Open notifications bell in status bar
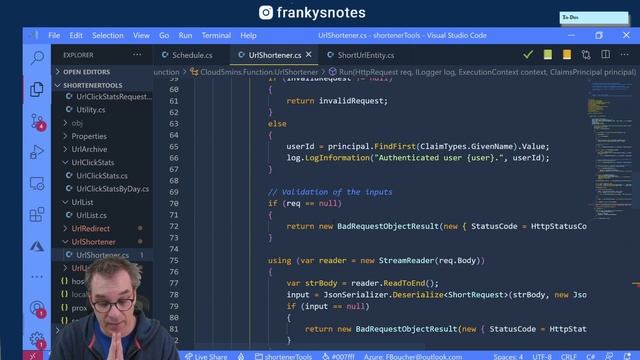640x360 pixels. click(x=627, y=356)
